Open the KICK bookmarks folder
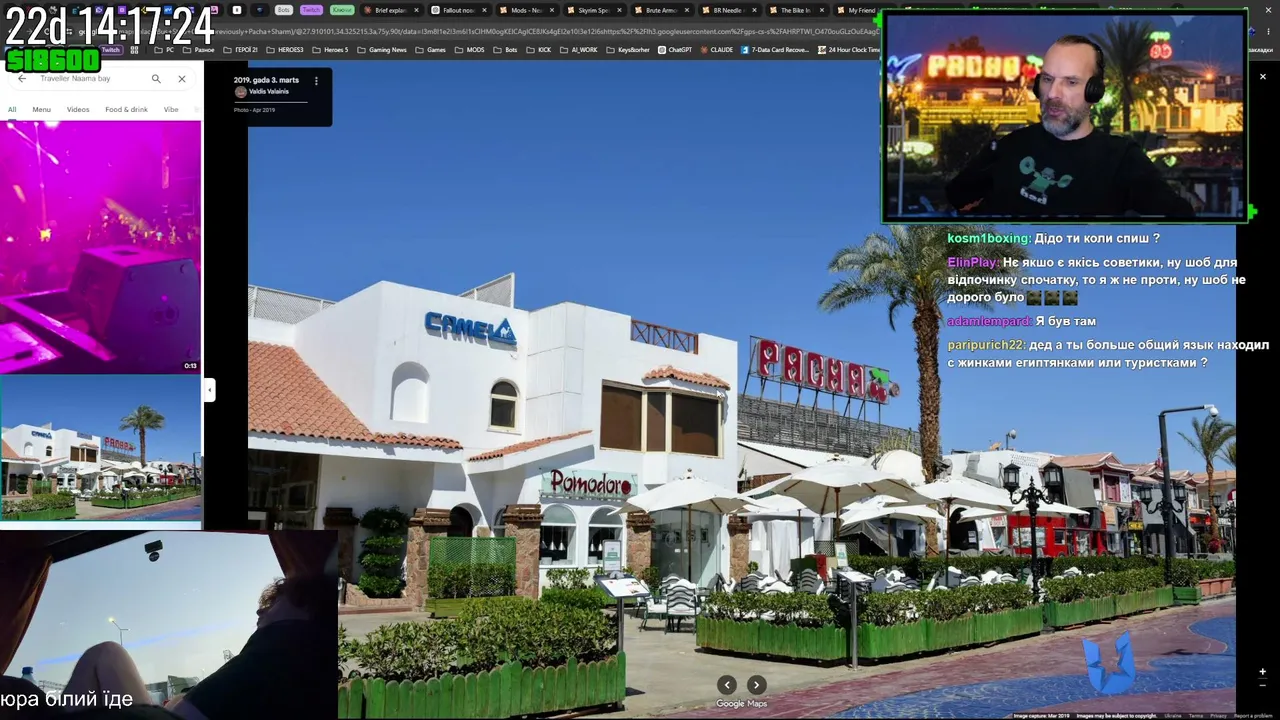Screen dimensions: 1280x720 539,50
